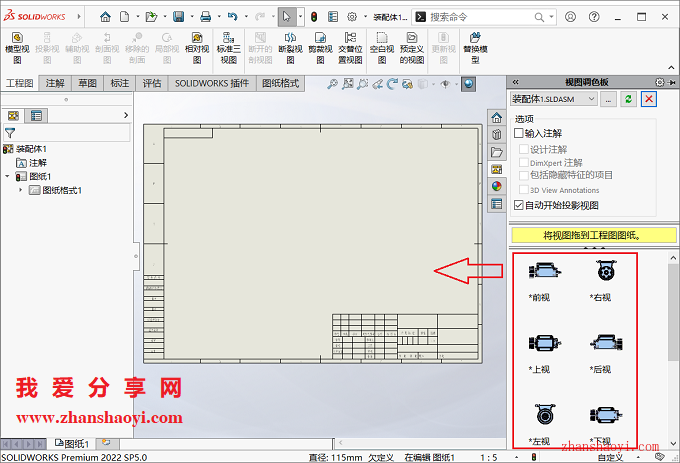Undo the last action
The height and width of the screenshot is (463, 680).
pos(233,17)
